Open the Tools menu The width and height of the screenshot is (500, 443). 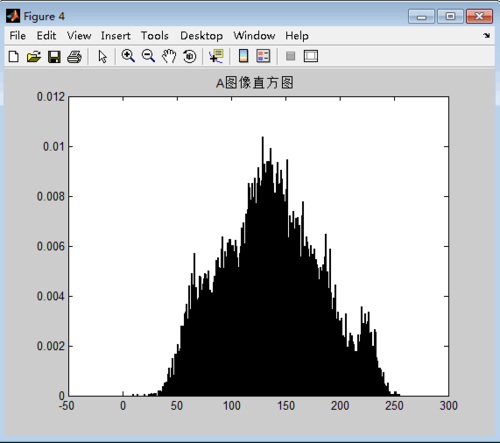tap(155, 35)
